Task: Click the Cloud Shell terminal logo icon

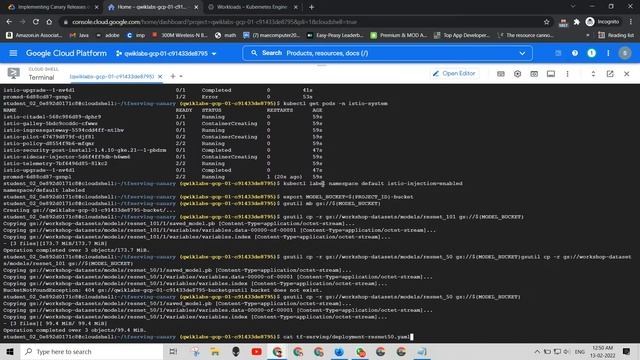Action: click(13, 73)
